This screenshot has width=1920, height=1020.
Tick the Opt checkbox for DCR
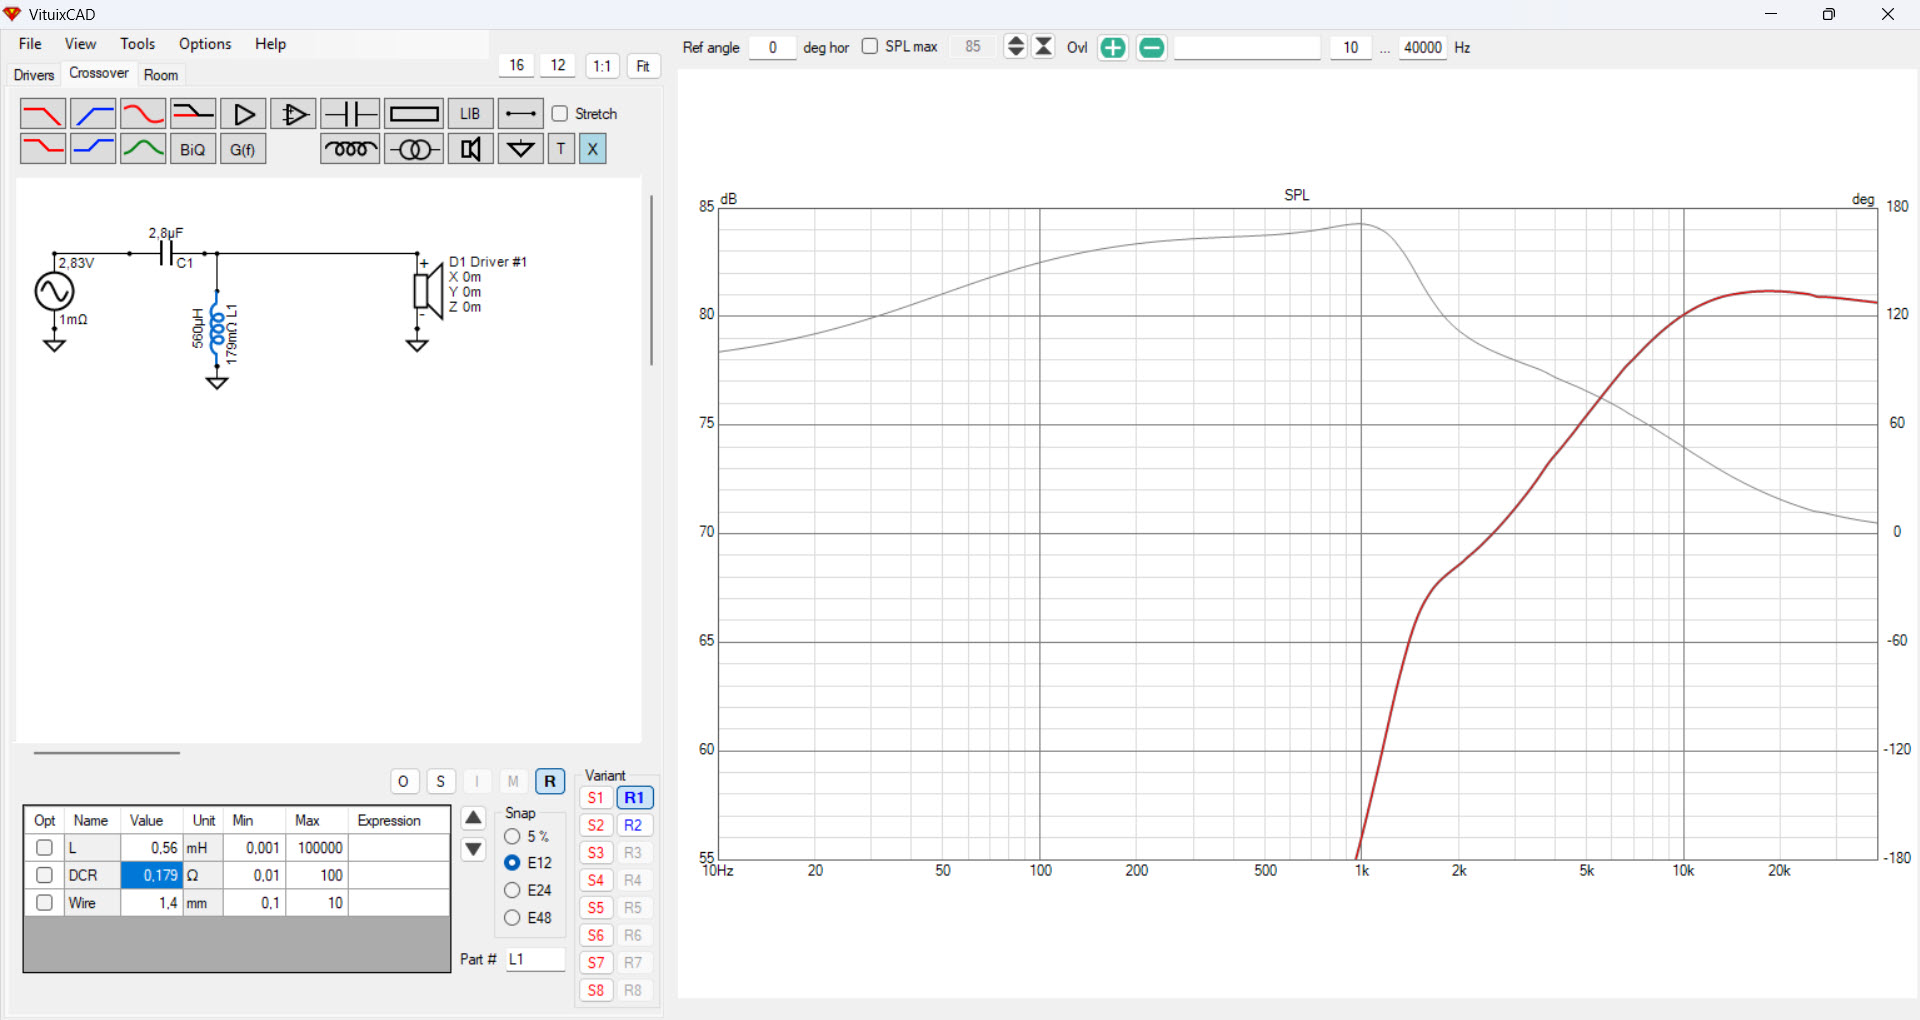point(44,875)
